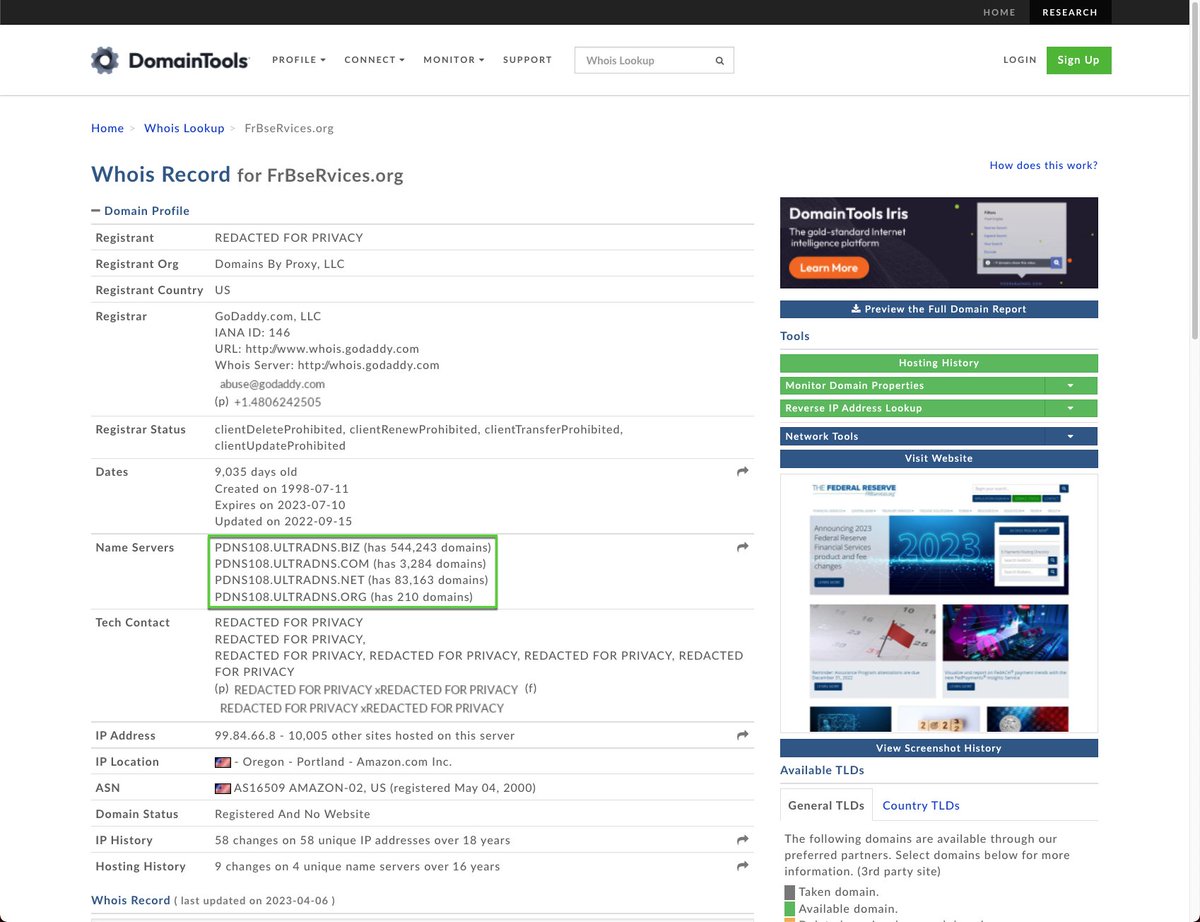Expand the Monitor Domain Properties dropdown arrow
Viewport: 1200px width, 922px height.
tap(1070, 385)
